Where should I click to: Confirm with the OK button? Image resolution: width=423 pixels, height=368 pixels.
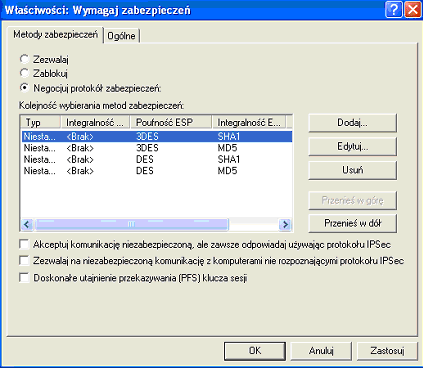[x=255, y=351]
